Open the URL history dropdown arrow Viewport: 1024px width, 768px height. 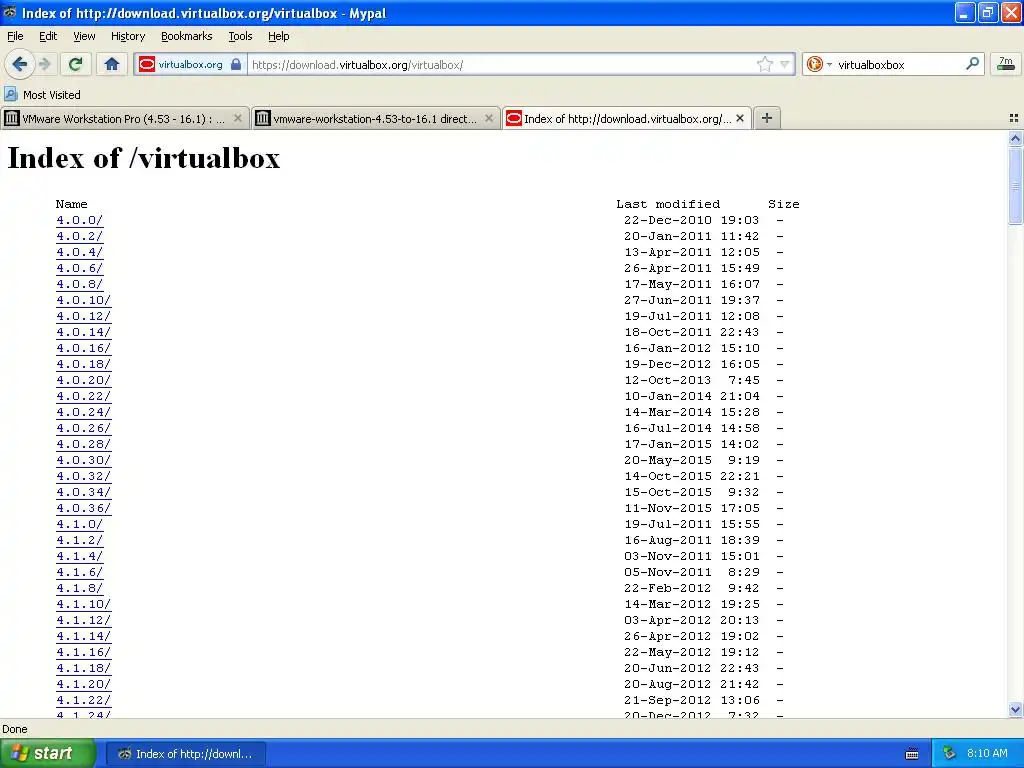pyautogui.click(x=784, y=64)
